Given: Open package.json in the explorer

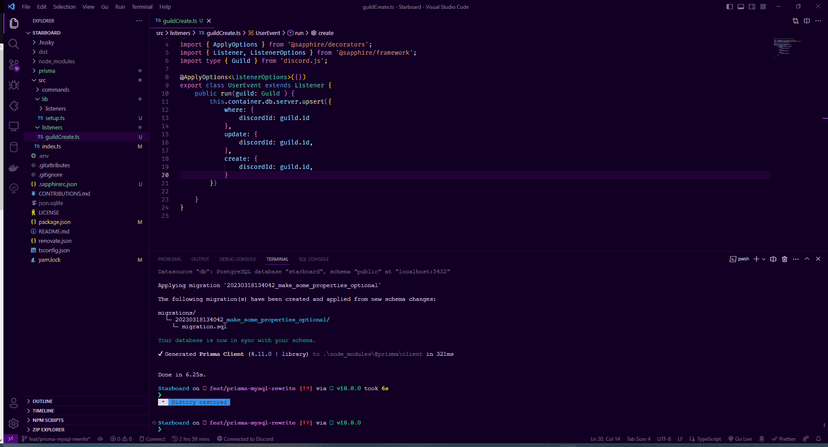Looking at the screenshot, I should point(55,222).
